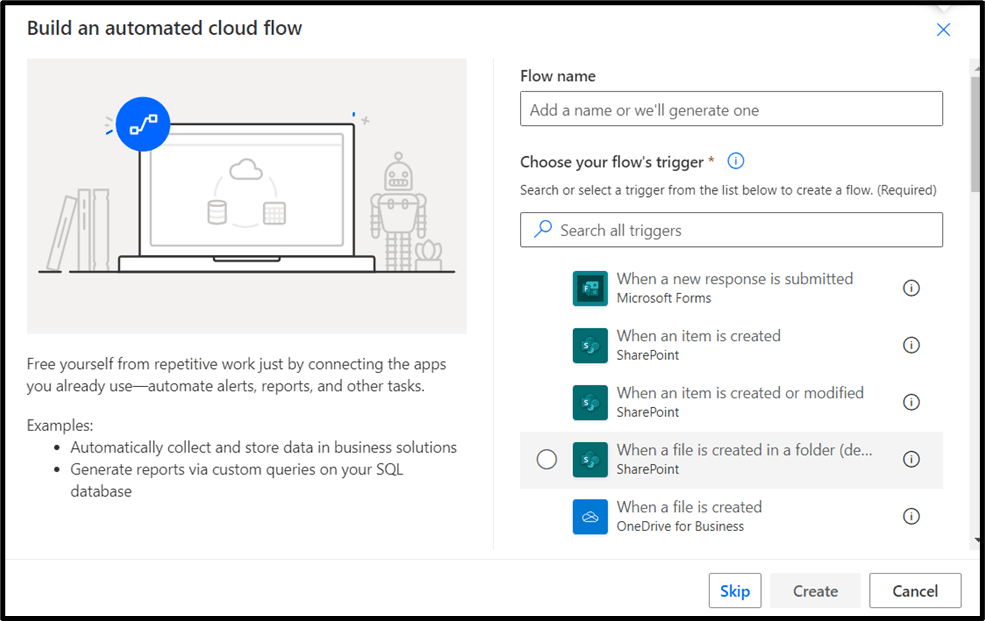View info for OneDrive 'When a file is created'

(x=911, y=517)
